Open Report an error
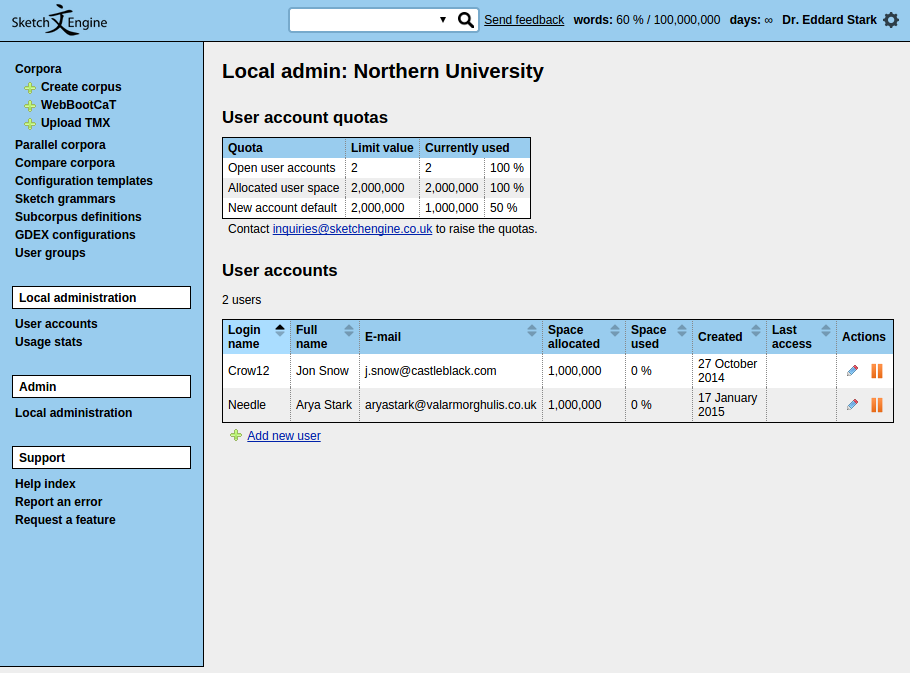Viewport: 910px width, 673px height. point(59,501)
